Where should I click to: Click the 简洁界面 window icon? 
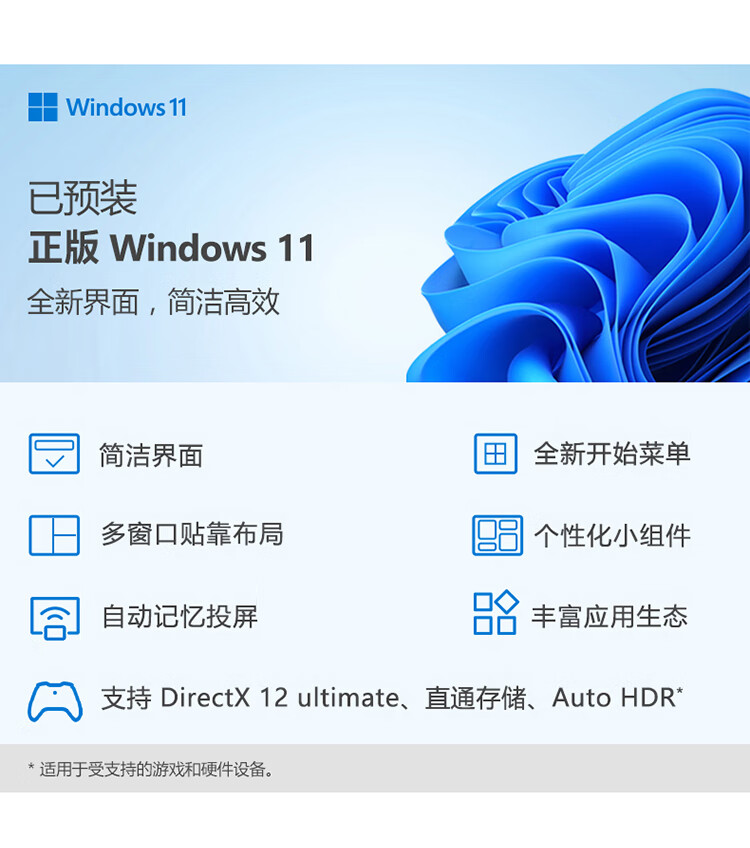[54, 454]
